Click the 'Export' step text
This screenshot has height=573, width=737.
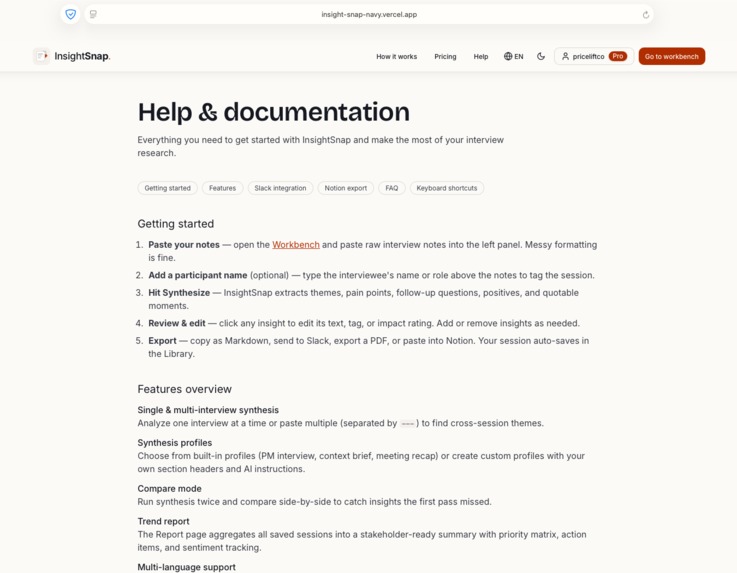(162, 340)
